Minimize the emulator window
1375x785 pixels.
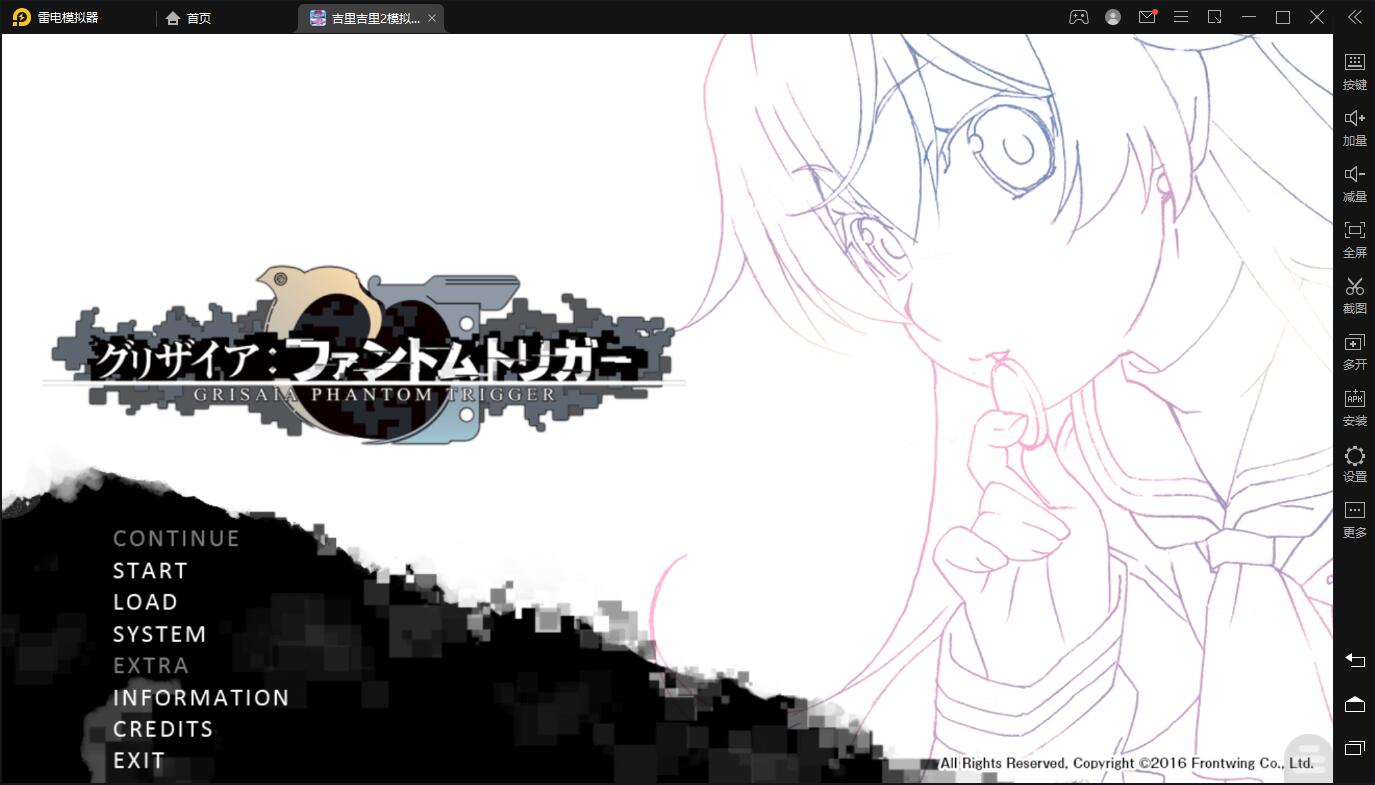click(x=1249, y=17)
